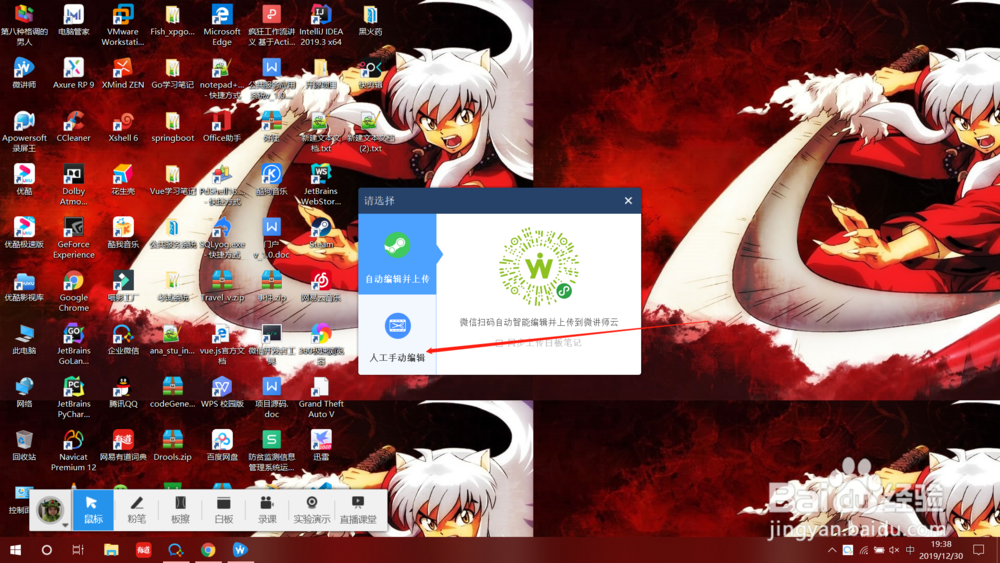Open Axure RP 9 desktop icon

pos(73,73)
